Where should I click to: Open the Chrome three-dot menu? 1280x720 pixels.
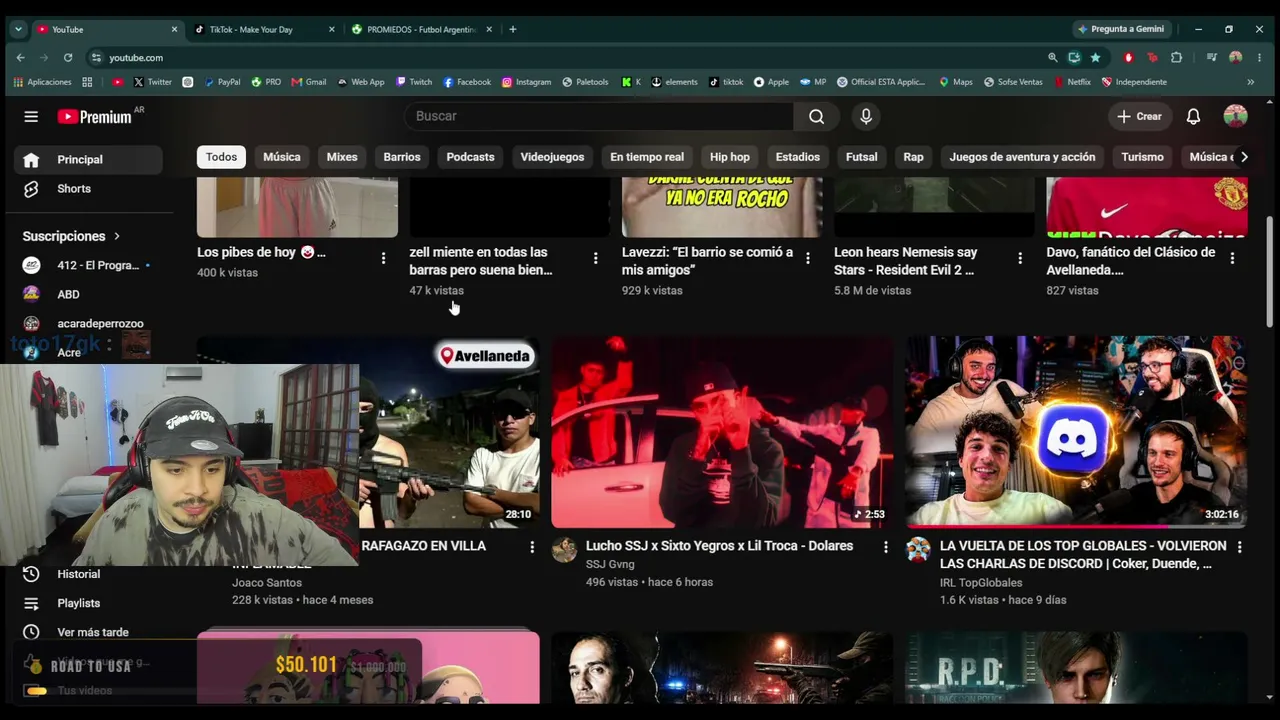(1260, 58)
